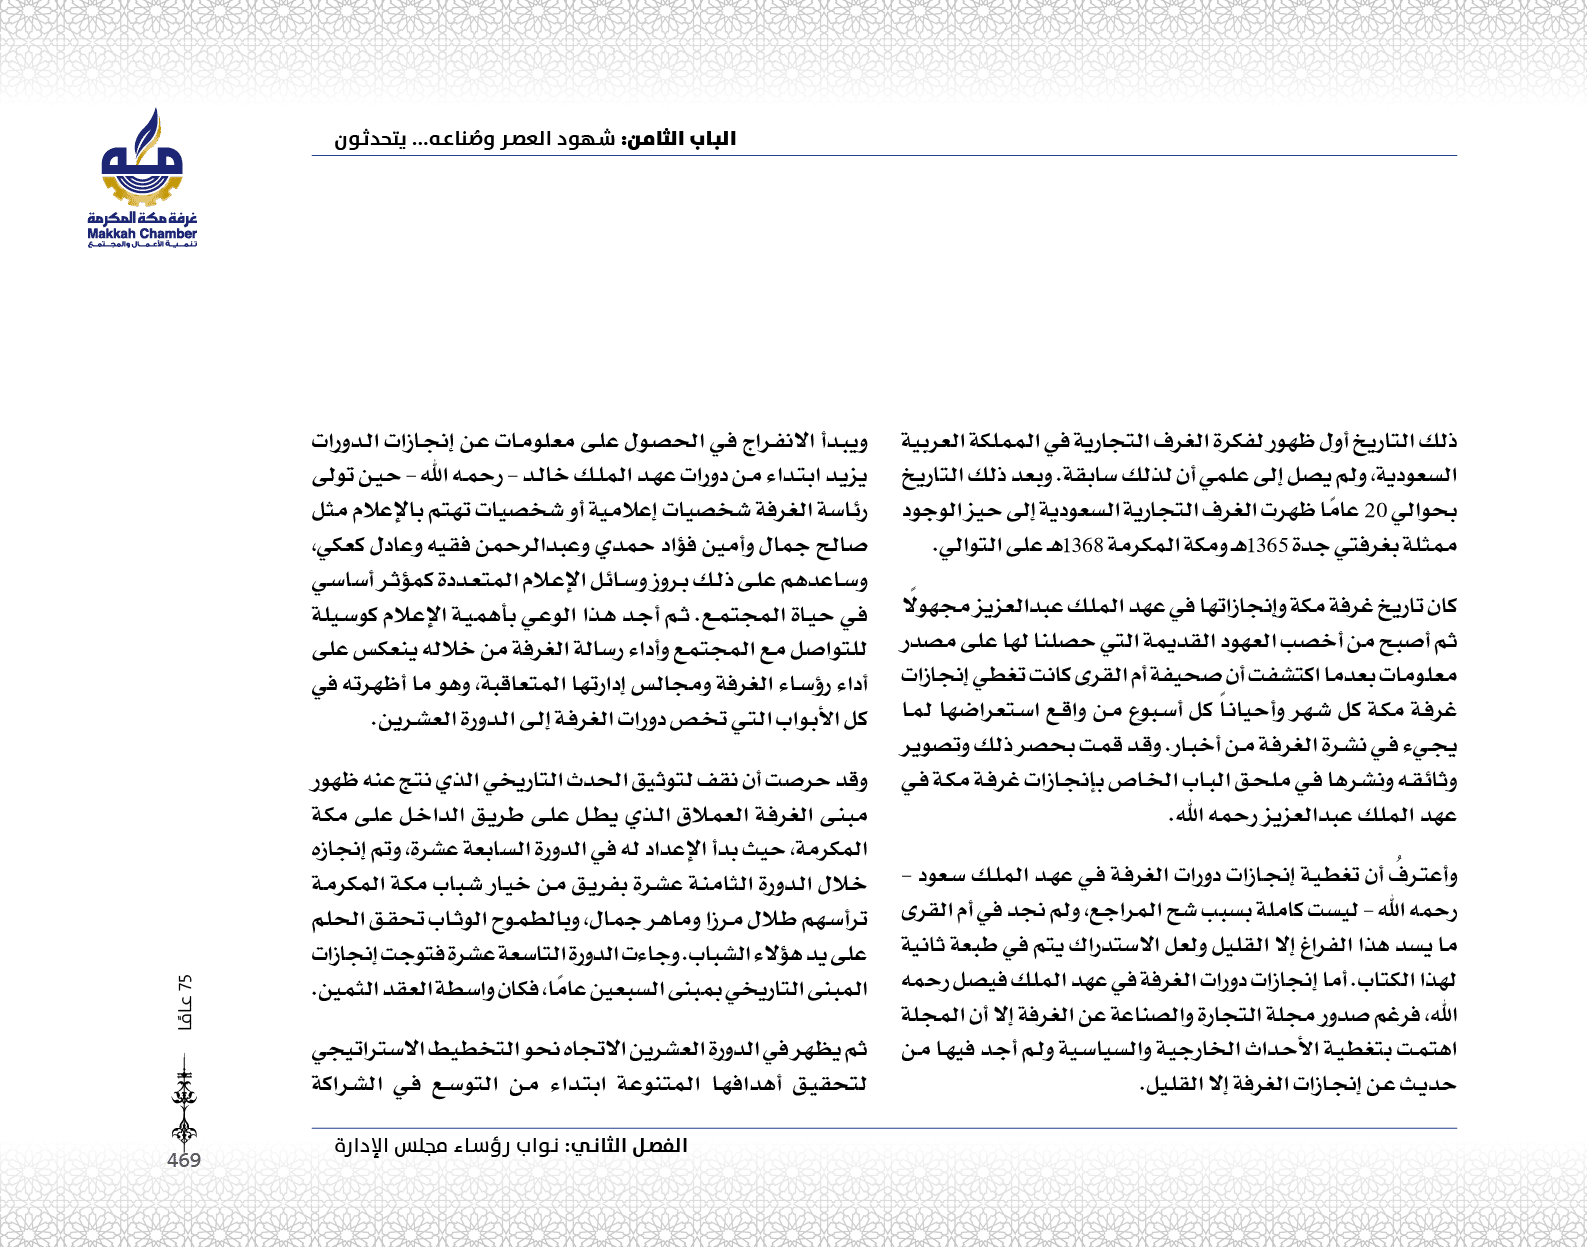Click the page number 469
The height and width of the screenshot is (1247, 1587).
point(184,1161)
